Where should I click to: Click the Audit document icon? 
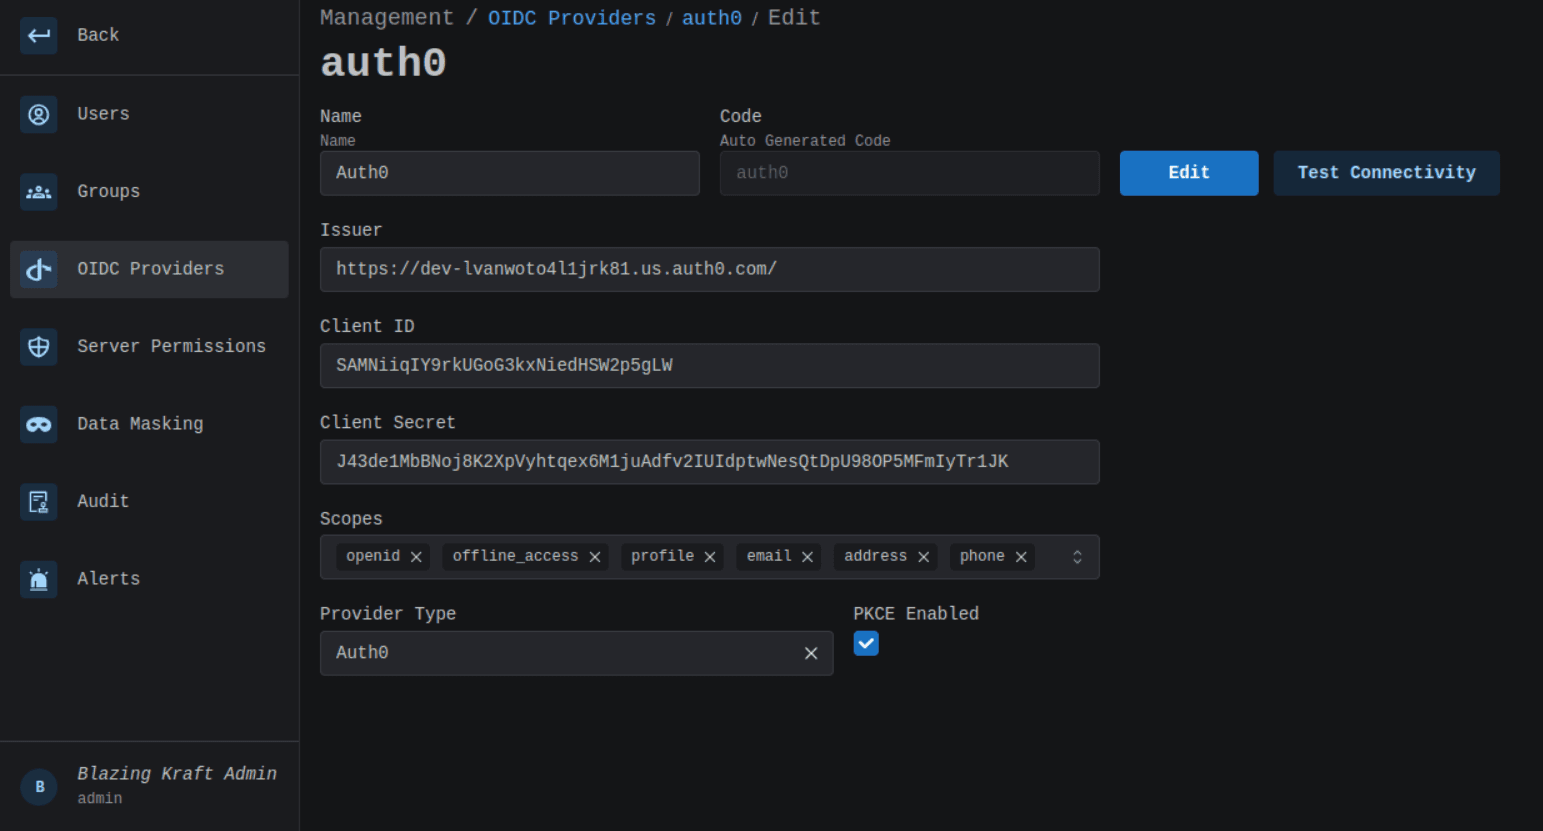39,502
